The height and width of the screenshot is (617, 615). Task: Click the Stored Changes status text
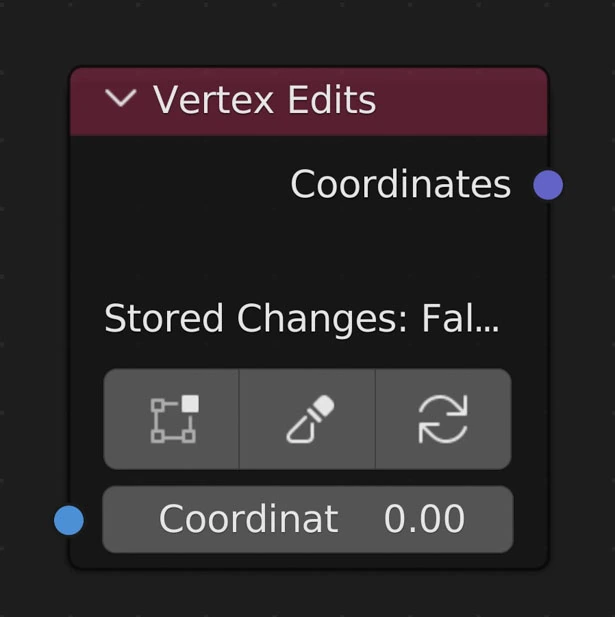point(301,319)
